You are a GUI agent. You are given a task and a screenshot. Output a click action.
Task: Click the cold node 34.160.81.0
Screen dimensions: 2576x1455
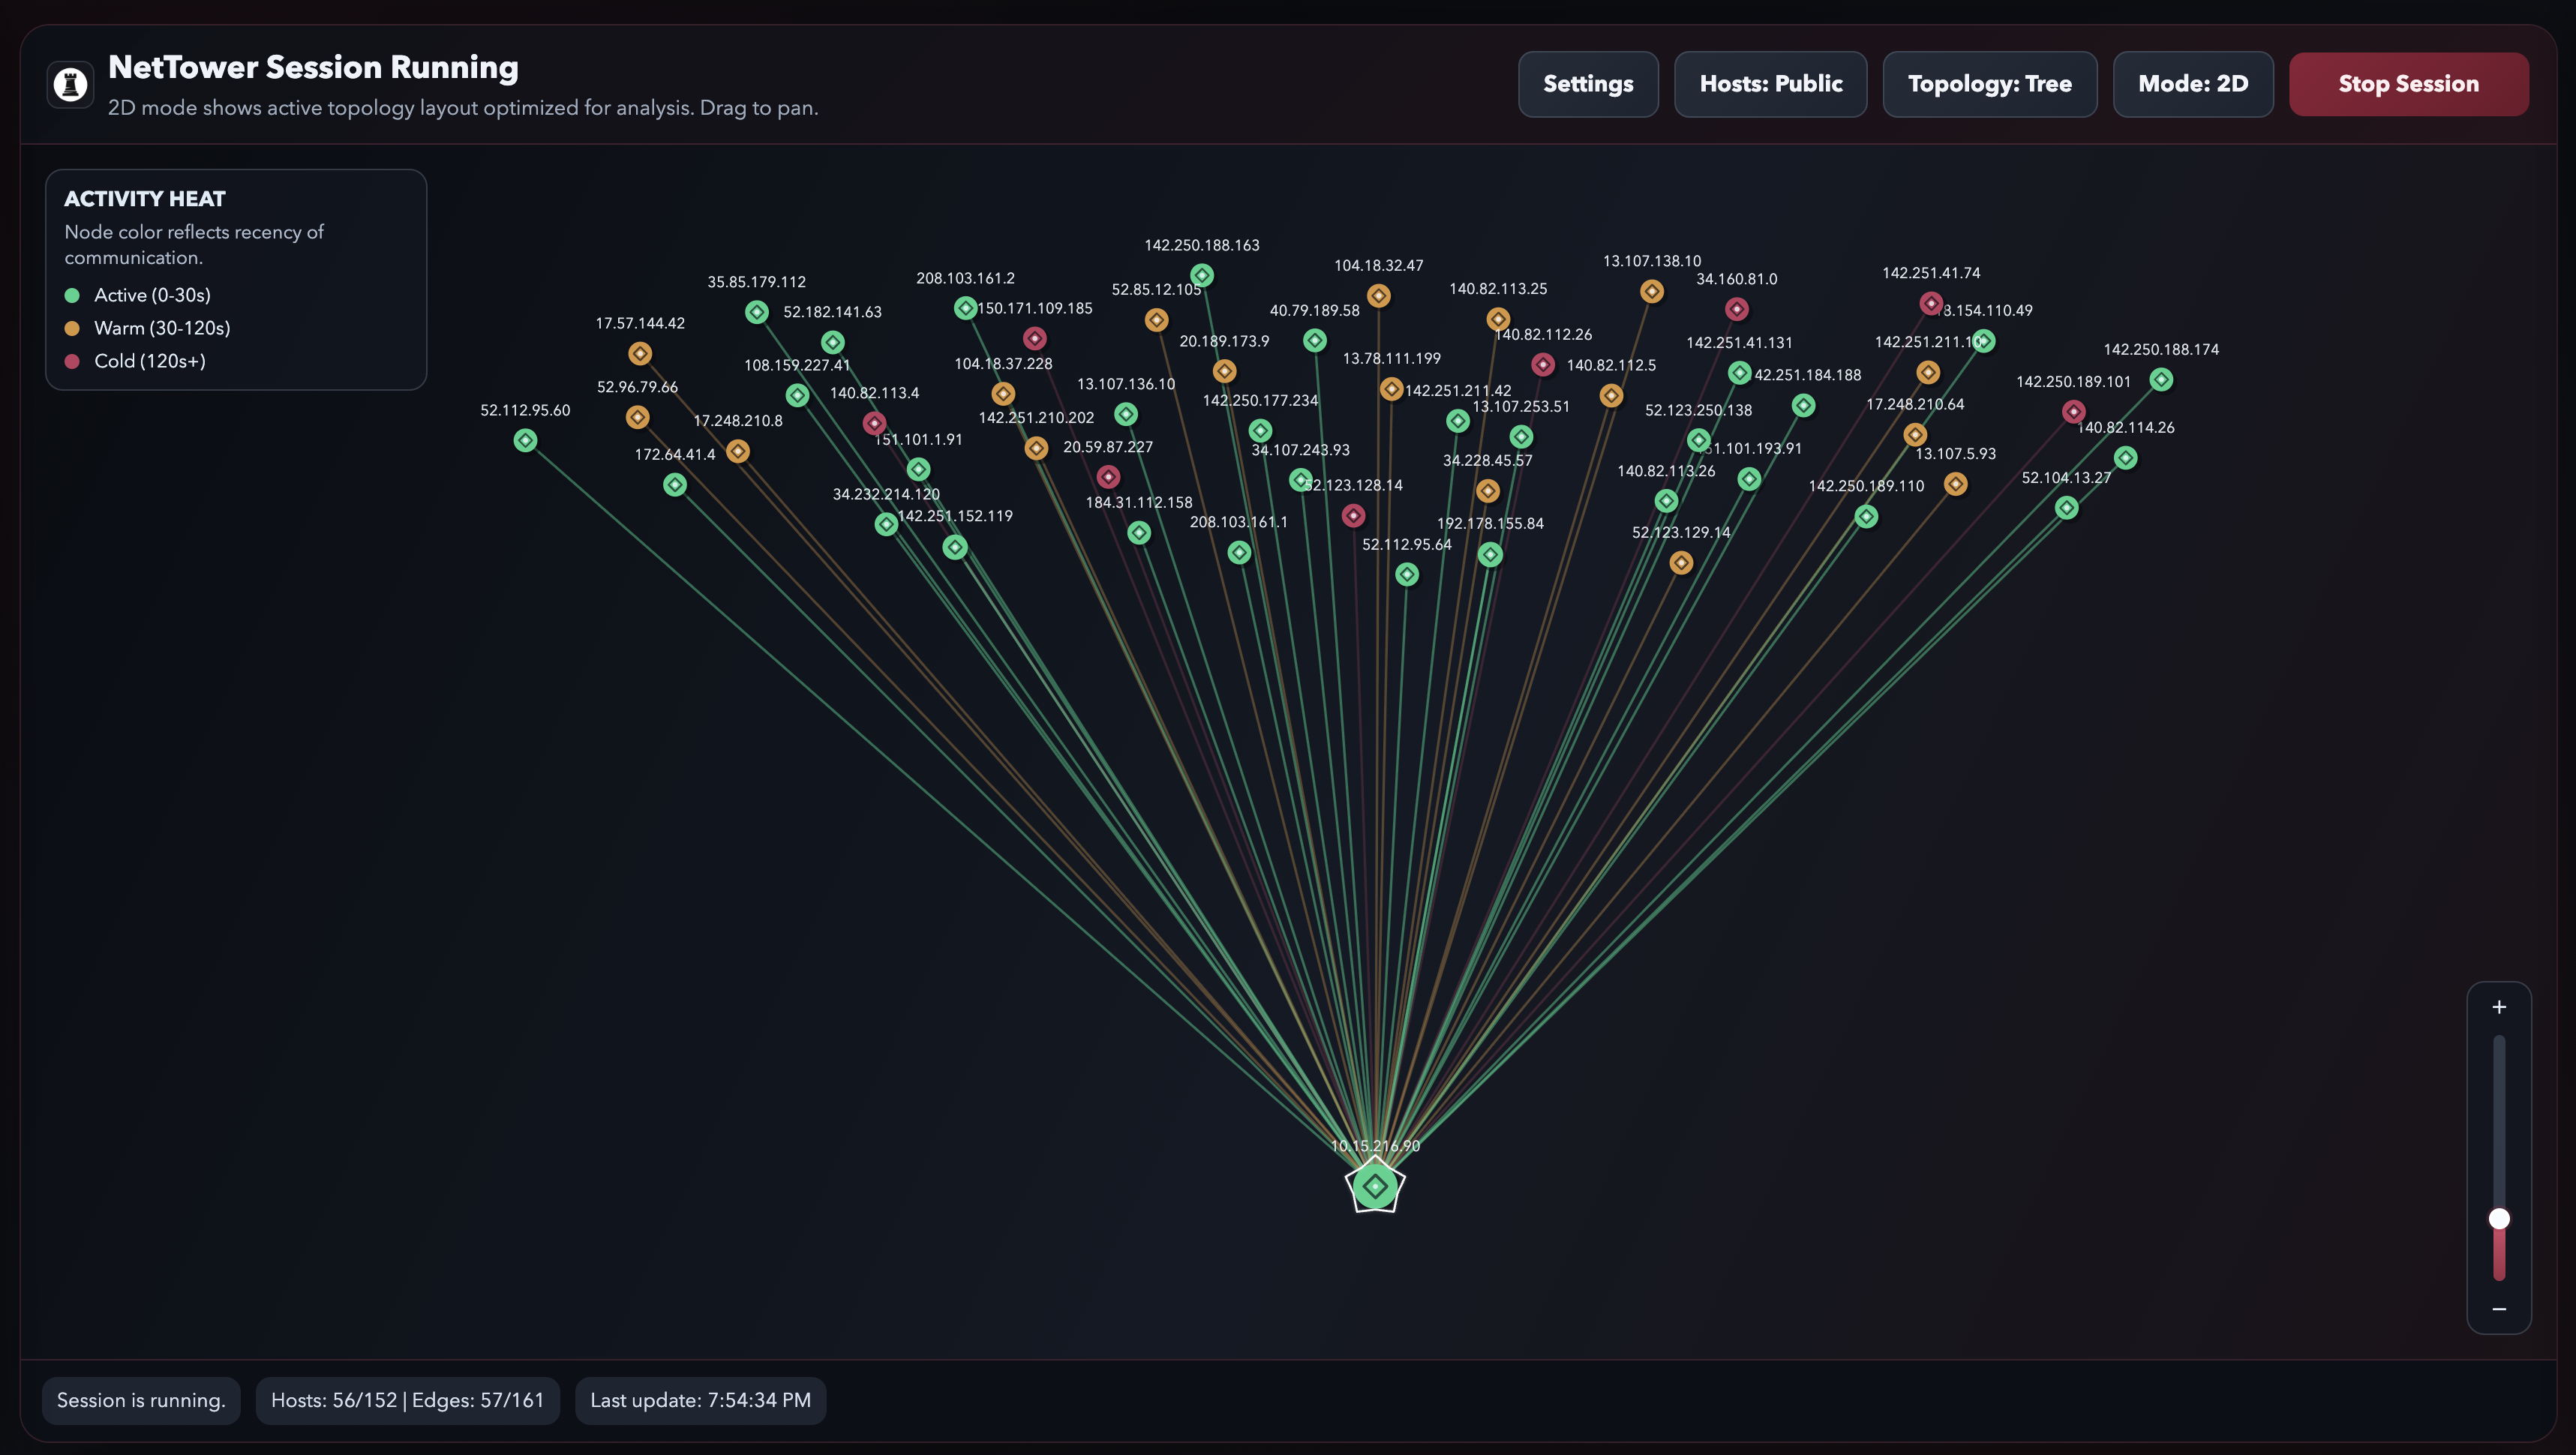(x=1736, y=309)
